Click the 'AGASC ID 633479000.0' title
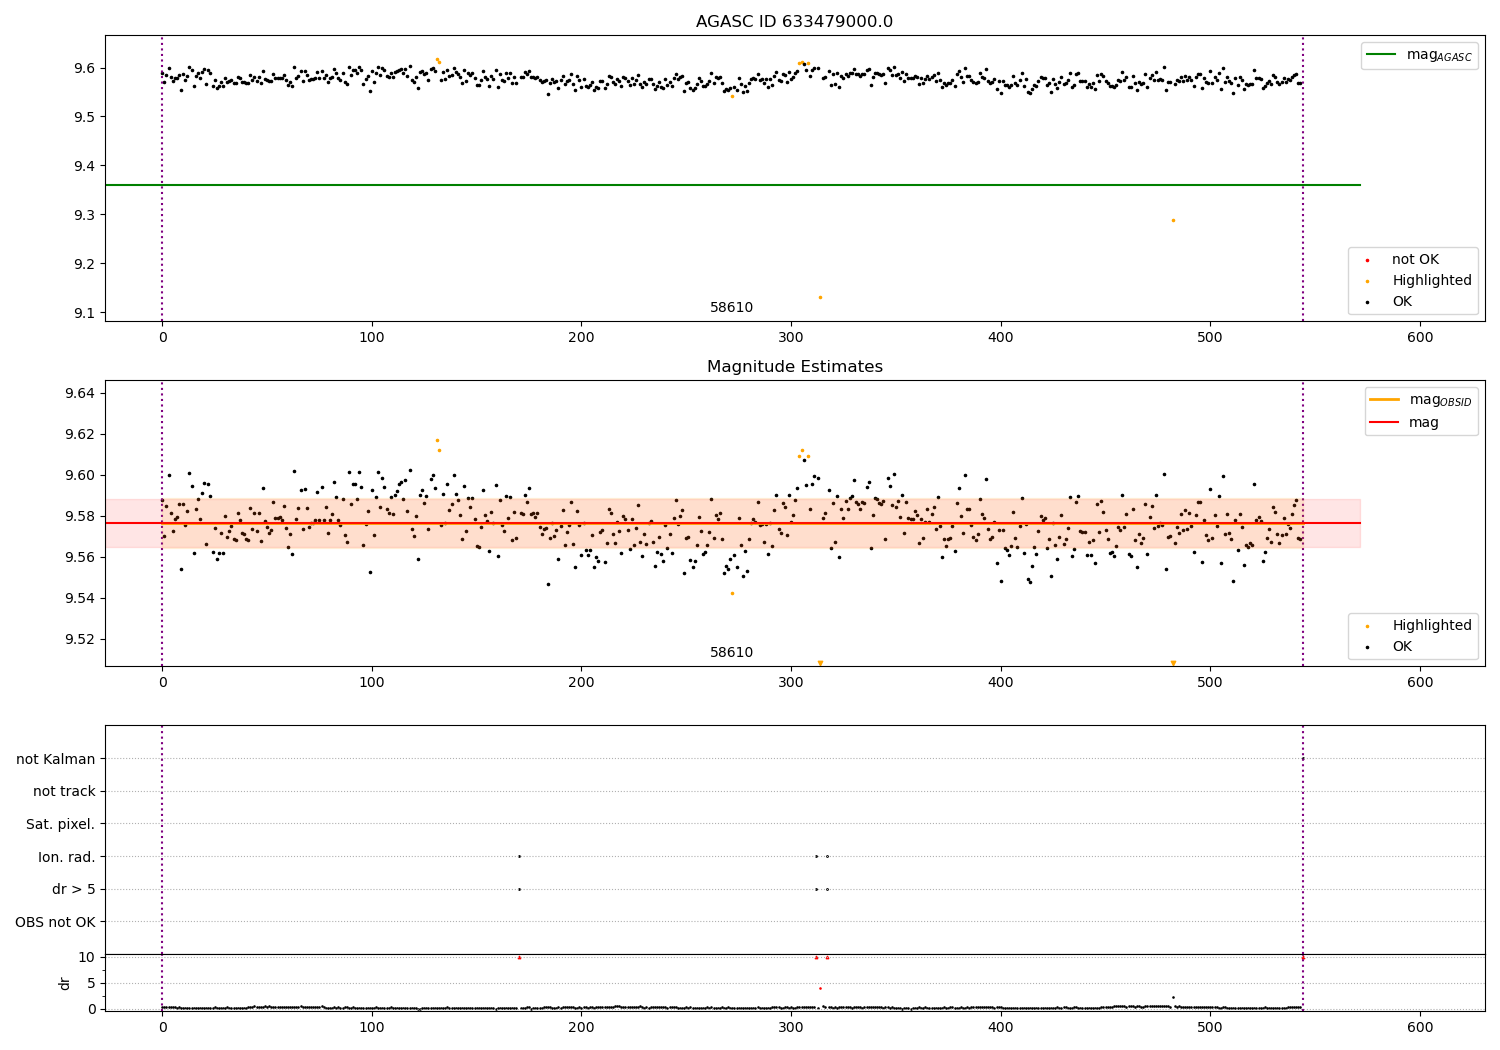This screenshot has height=1050, width=1500. [795, 22]
